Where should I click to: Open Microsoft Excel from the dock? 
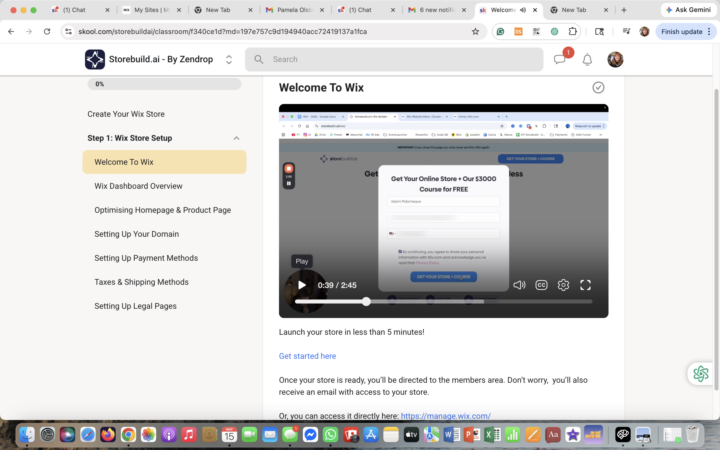[492, 434]
